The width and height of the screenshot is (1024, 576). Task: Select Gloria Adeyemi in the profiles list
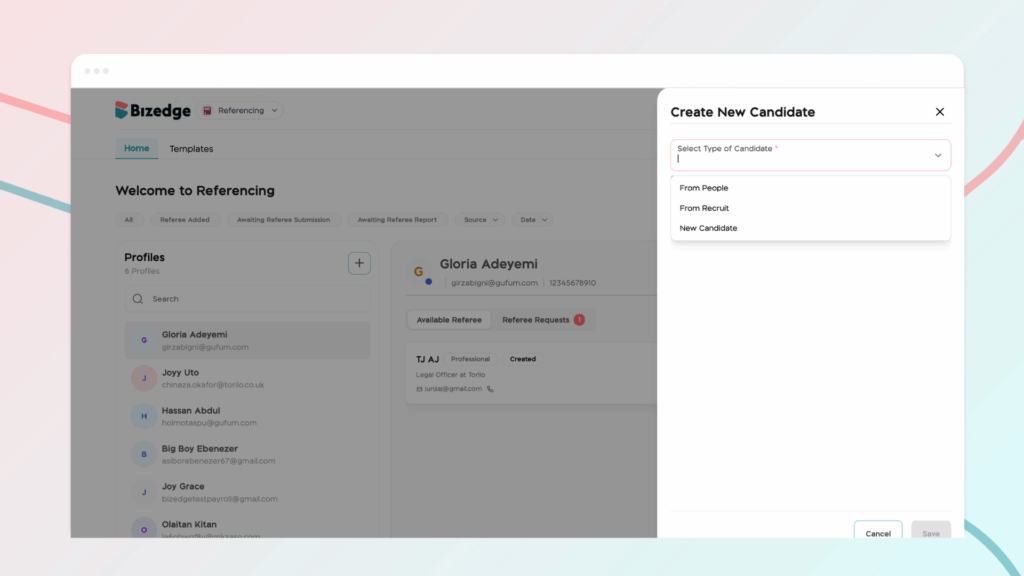click(x=247, y=340)
